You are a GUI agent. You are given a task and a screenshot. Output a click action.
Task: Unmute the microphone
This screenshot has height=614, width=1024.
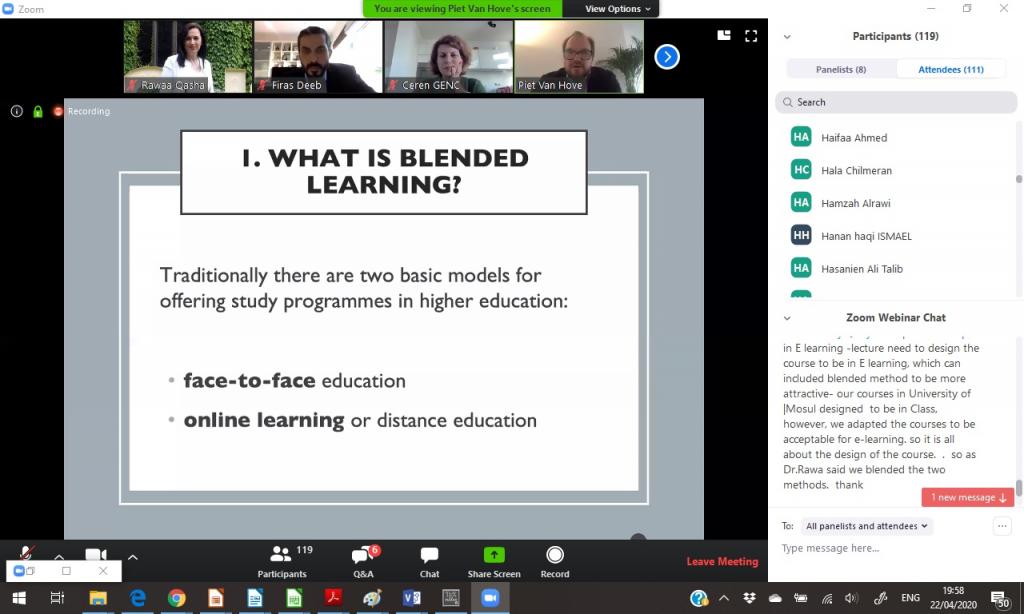click(27, 555)
